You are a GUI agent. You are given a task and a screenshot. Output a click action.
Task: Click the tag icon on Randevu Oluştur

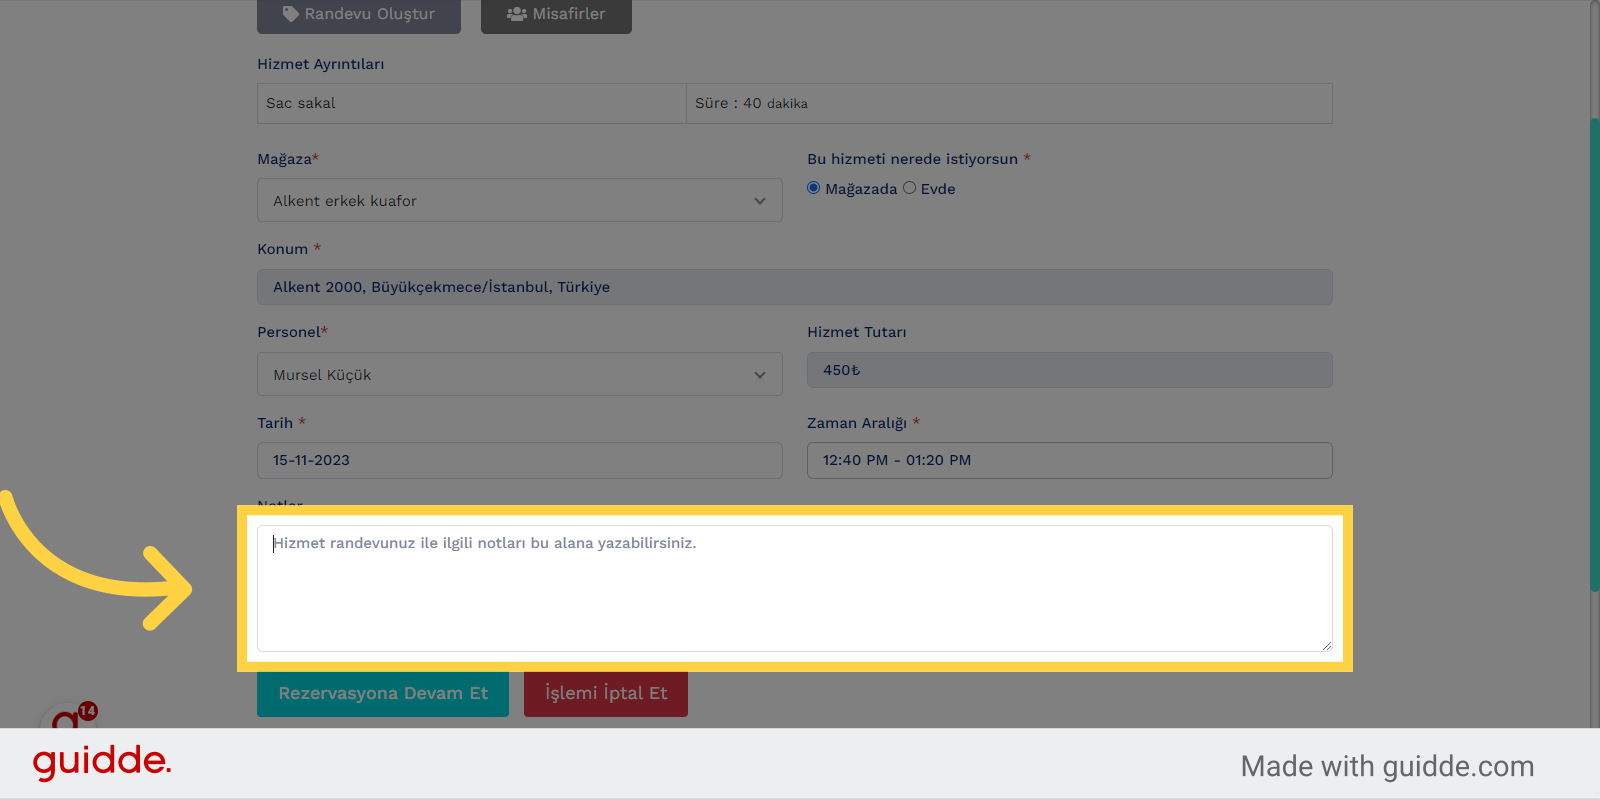point(291,14)
